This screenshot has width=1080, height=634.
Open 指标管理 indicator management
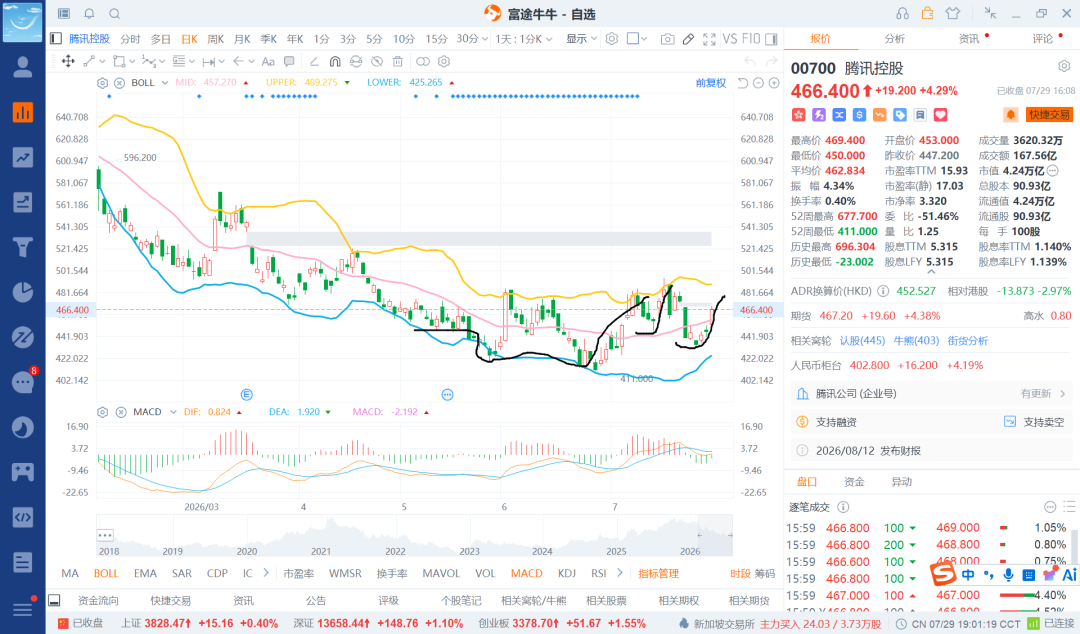click(658, 573)
